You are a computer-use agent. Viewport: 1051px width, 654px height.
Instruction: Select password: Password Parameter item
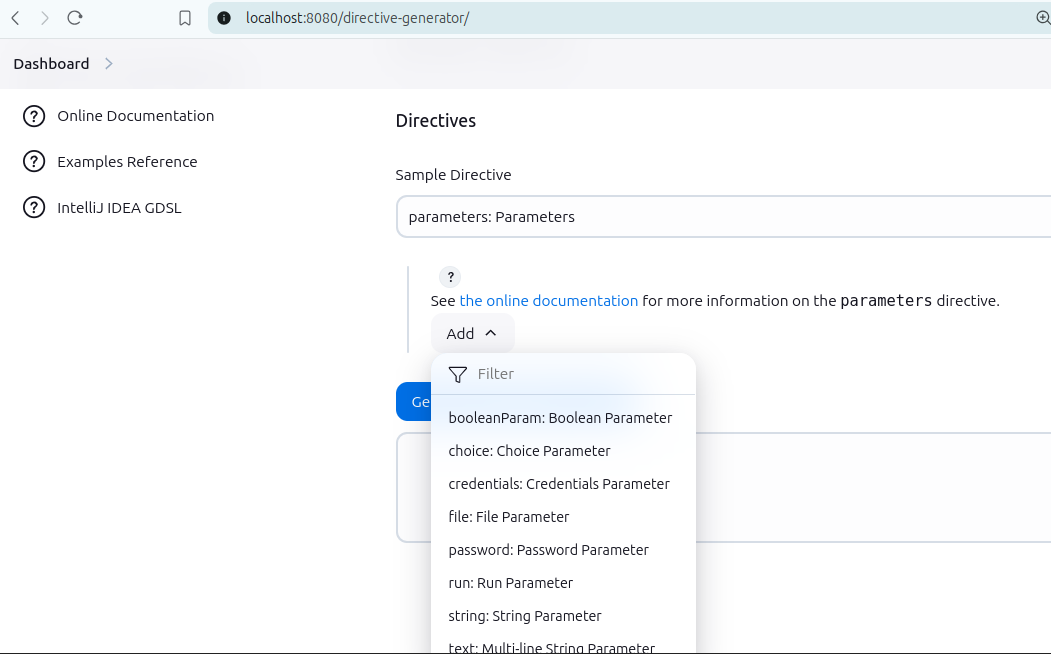pos(548,550)
